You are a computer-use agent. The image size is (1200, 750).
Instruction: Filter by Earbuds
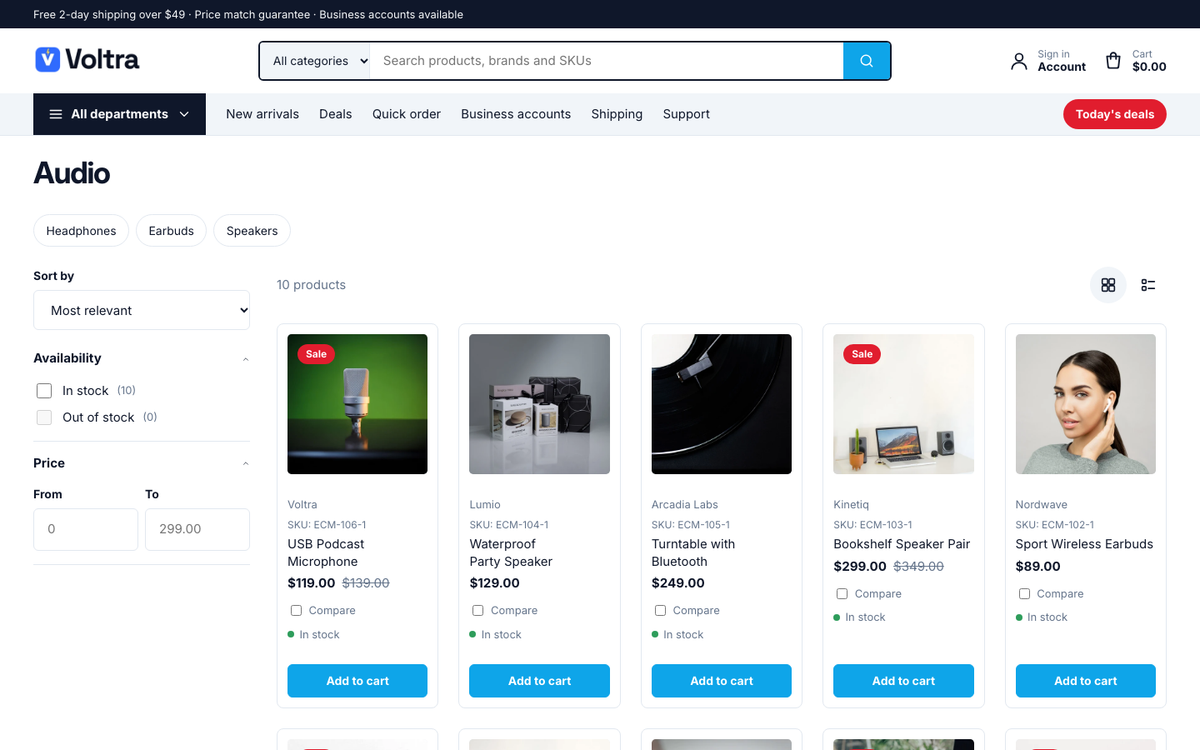[171, 231]
